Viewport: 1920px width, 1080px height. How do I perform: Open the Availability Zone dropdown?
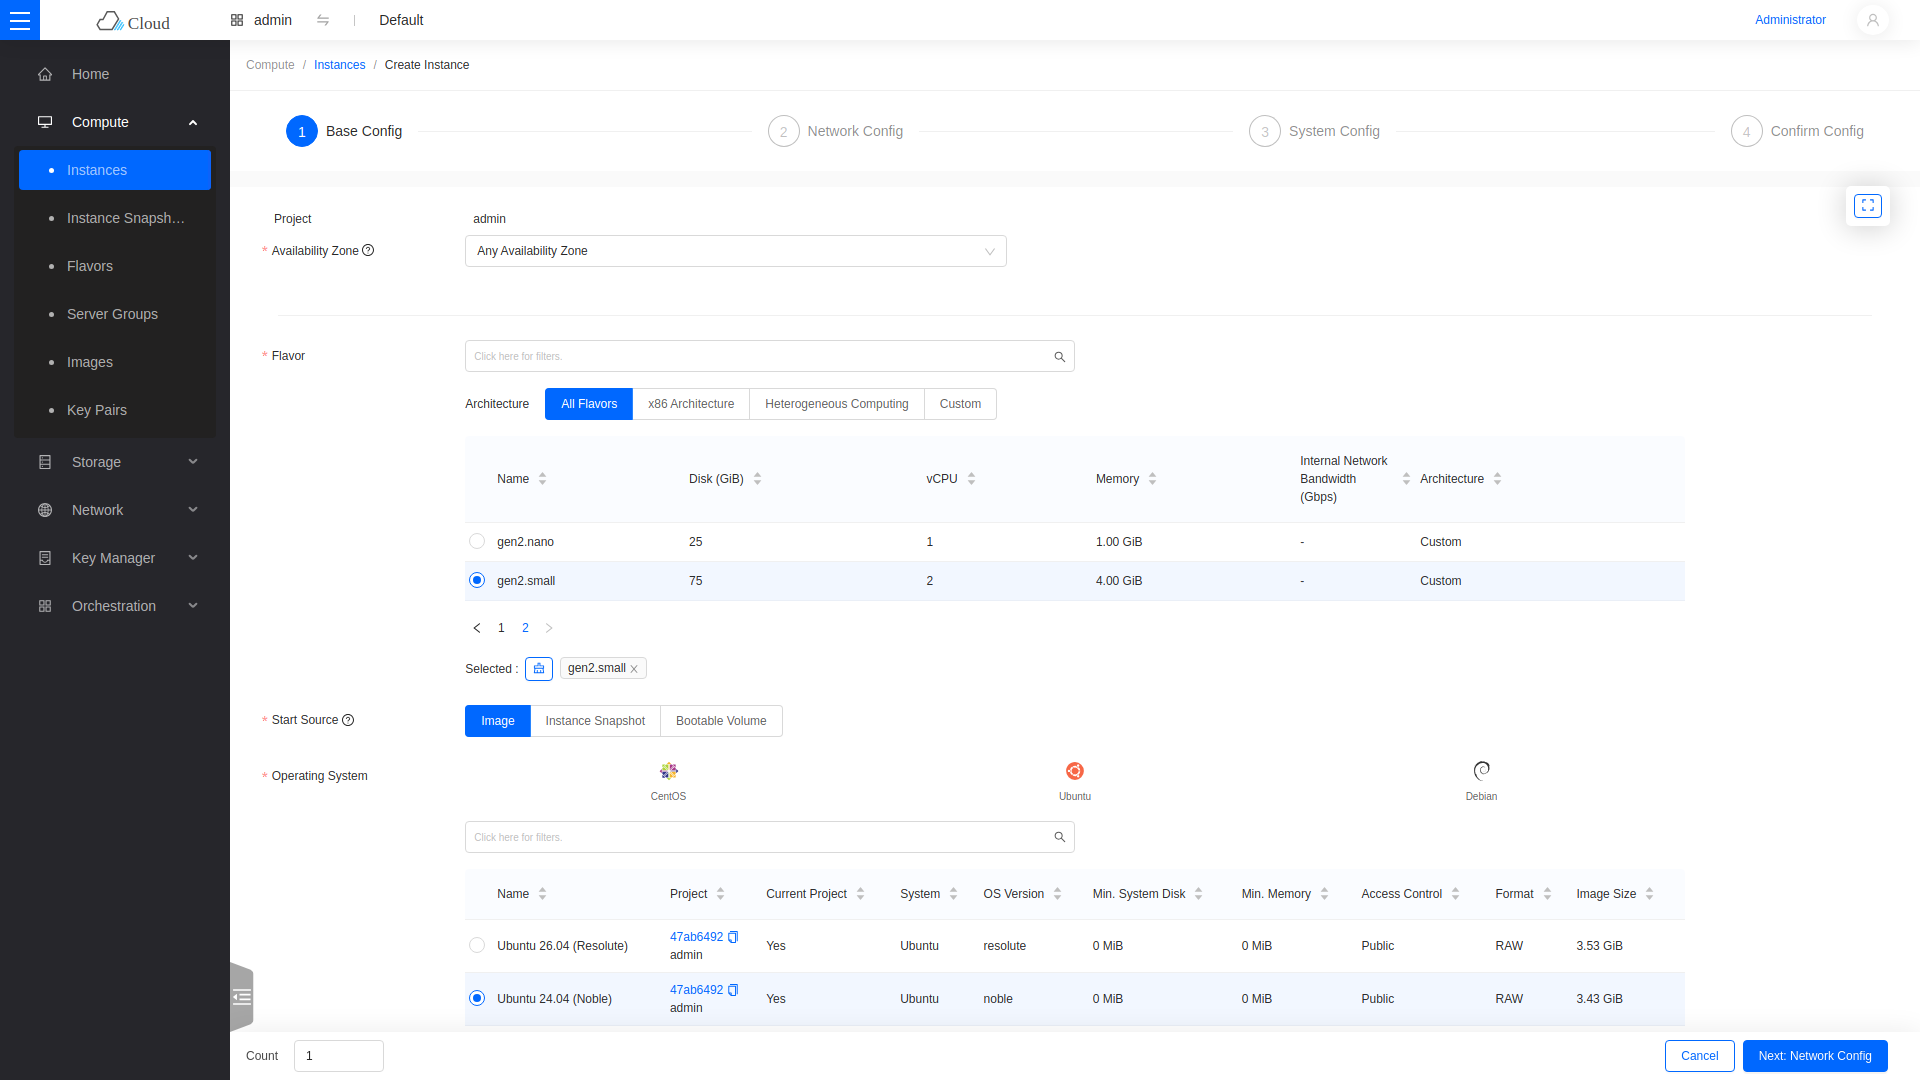point(735,251)
